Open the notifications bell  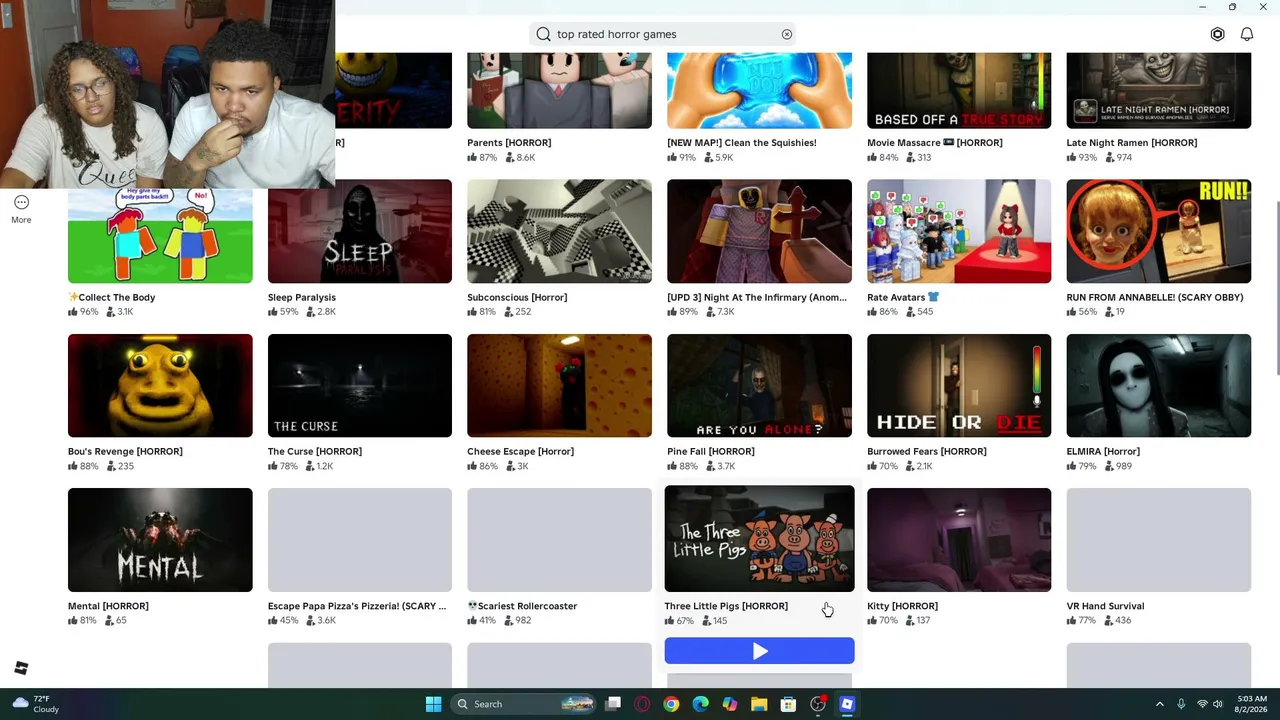(1247, 34)
